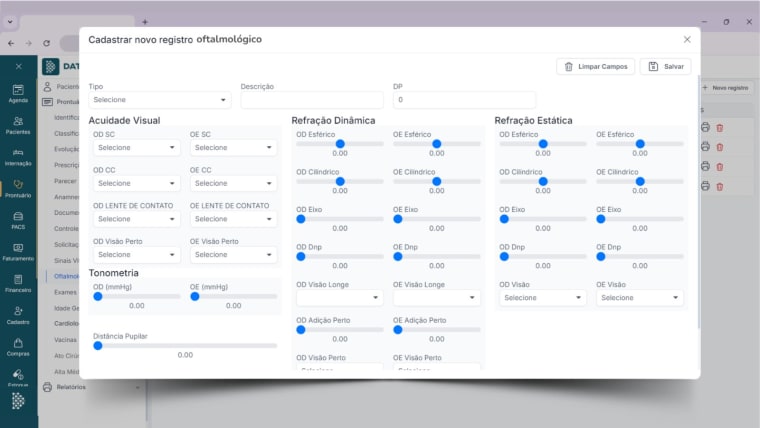Viewport: 760px width, 428px height.
Task: Click the DP input field
Action: [x=464, y=100]
